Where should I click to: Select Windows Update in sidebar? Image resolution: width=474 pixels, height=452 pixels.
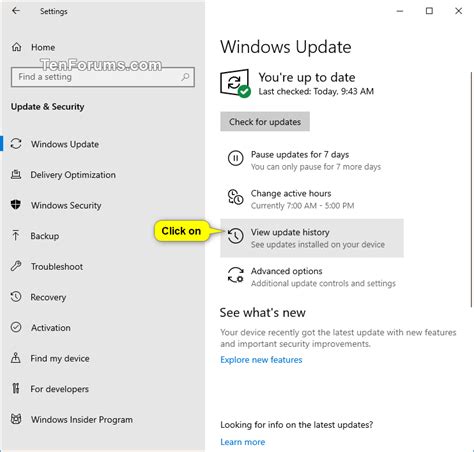pyautogui.click(x=65, y=144)
